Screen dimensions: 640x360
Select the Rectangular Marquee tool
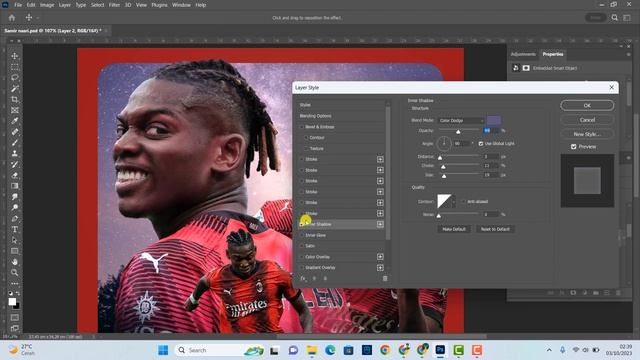pos(15,67)
